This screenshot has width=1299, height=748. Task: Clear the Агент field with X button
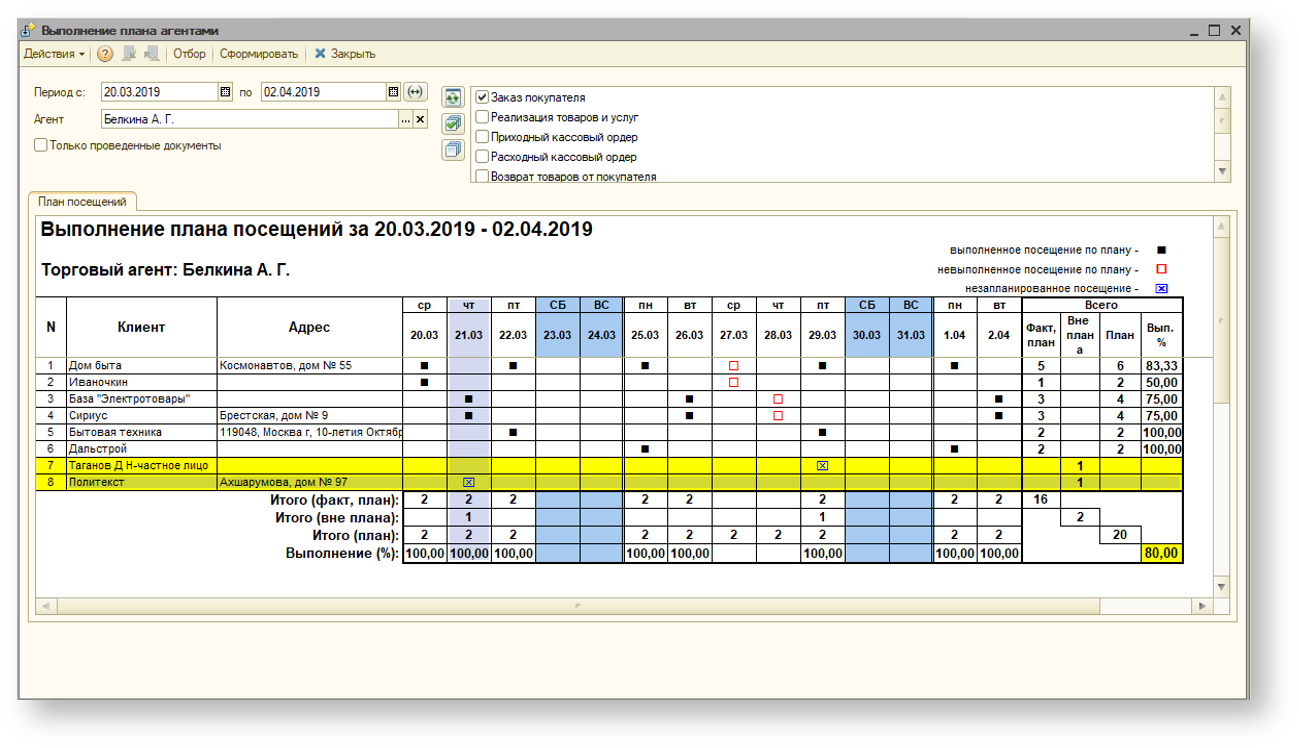click(420, 120)
